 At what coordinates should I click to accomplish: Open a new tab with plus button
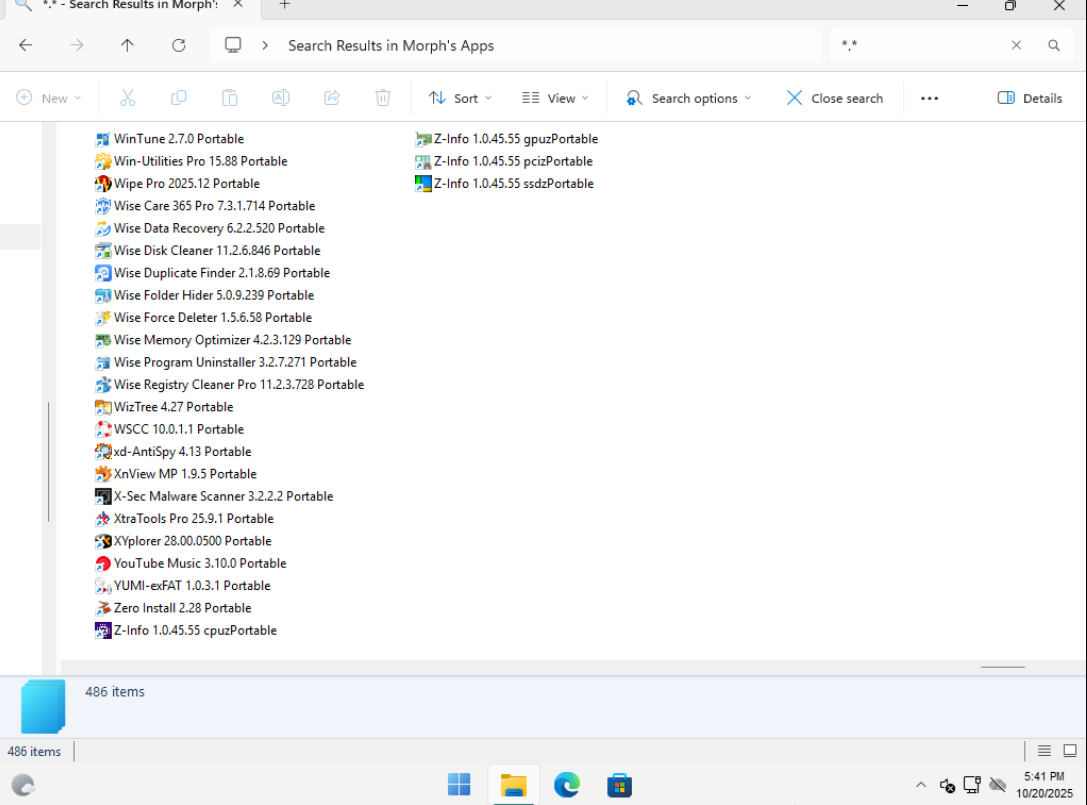[284, 6]
